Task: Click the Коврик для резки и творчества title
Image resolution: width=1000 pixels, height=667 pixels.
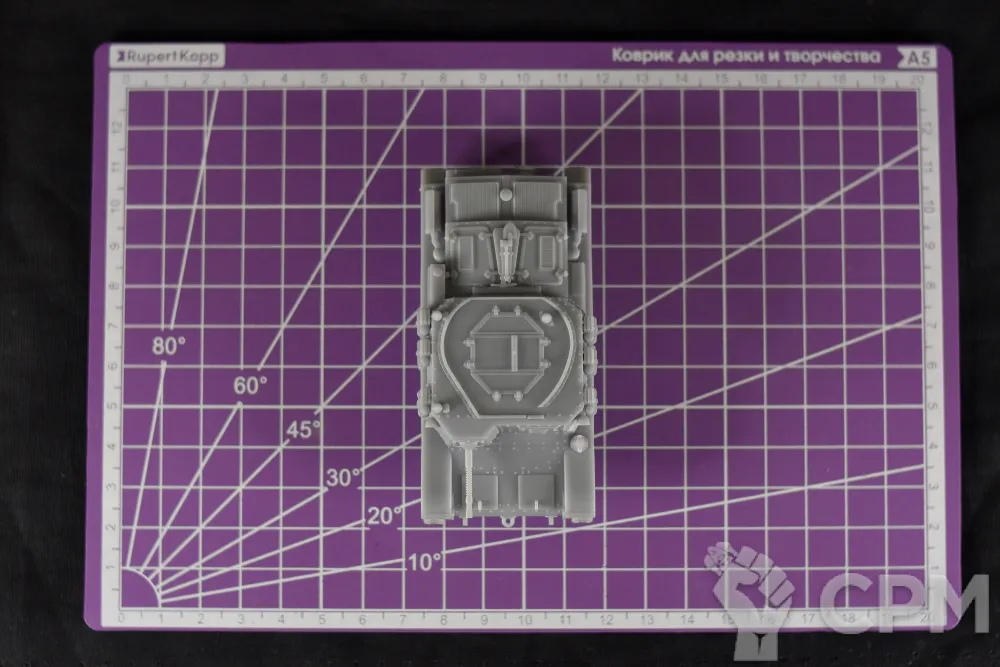Action: click(x=745, y=57)
